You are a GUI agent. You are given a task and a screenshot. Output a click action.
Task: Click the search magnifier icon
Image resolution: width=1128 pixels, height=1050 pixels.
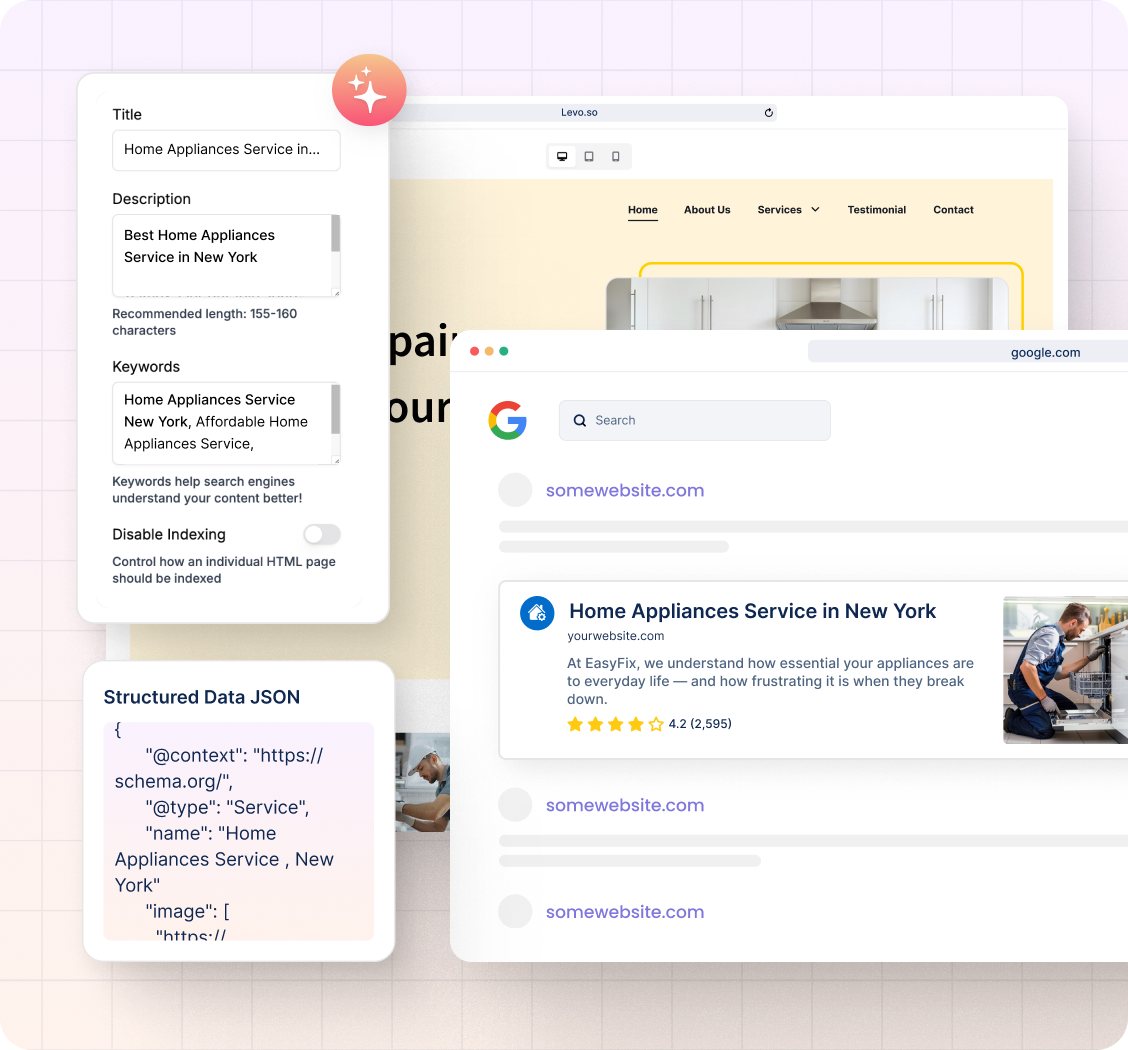pyautogui.click(x=580, y=421)
